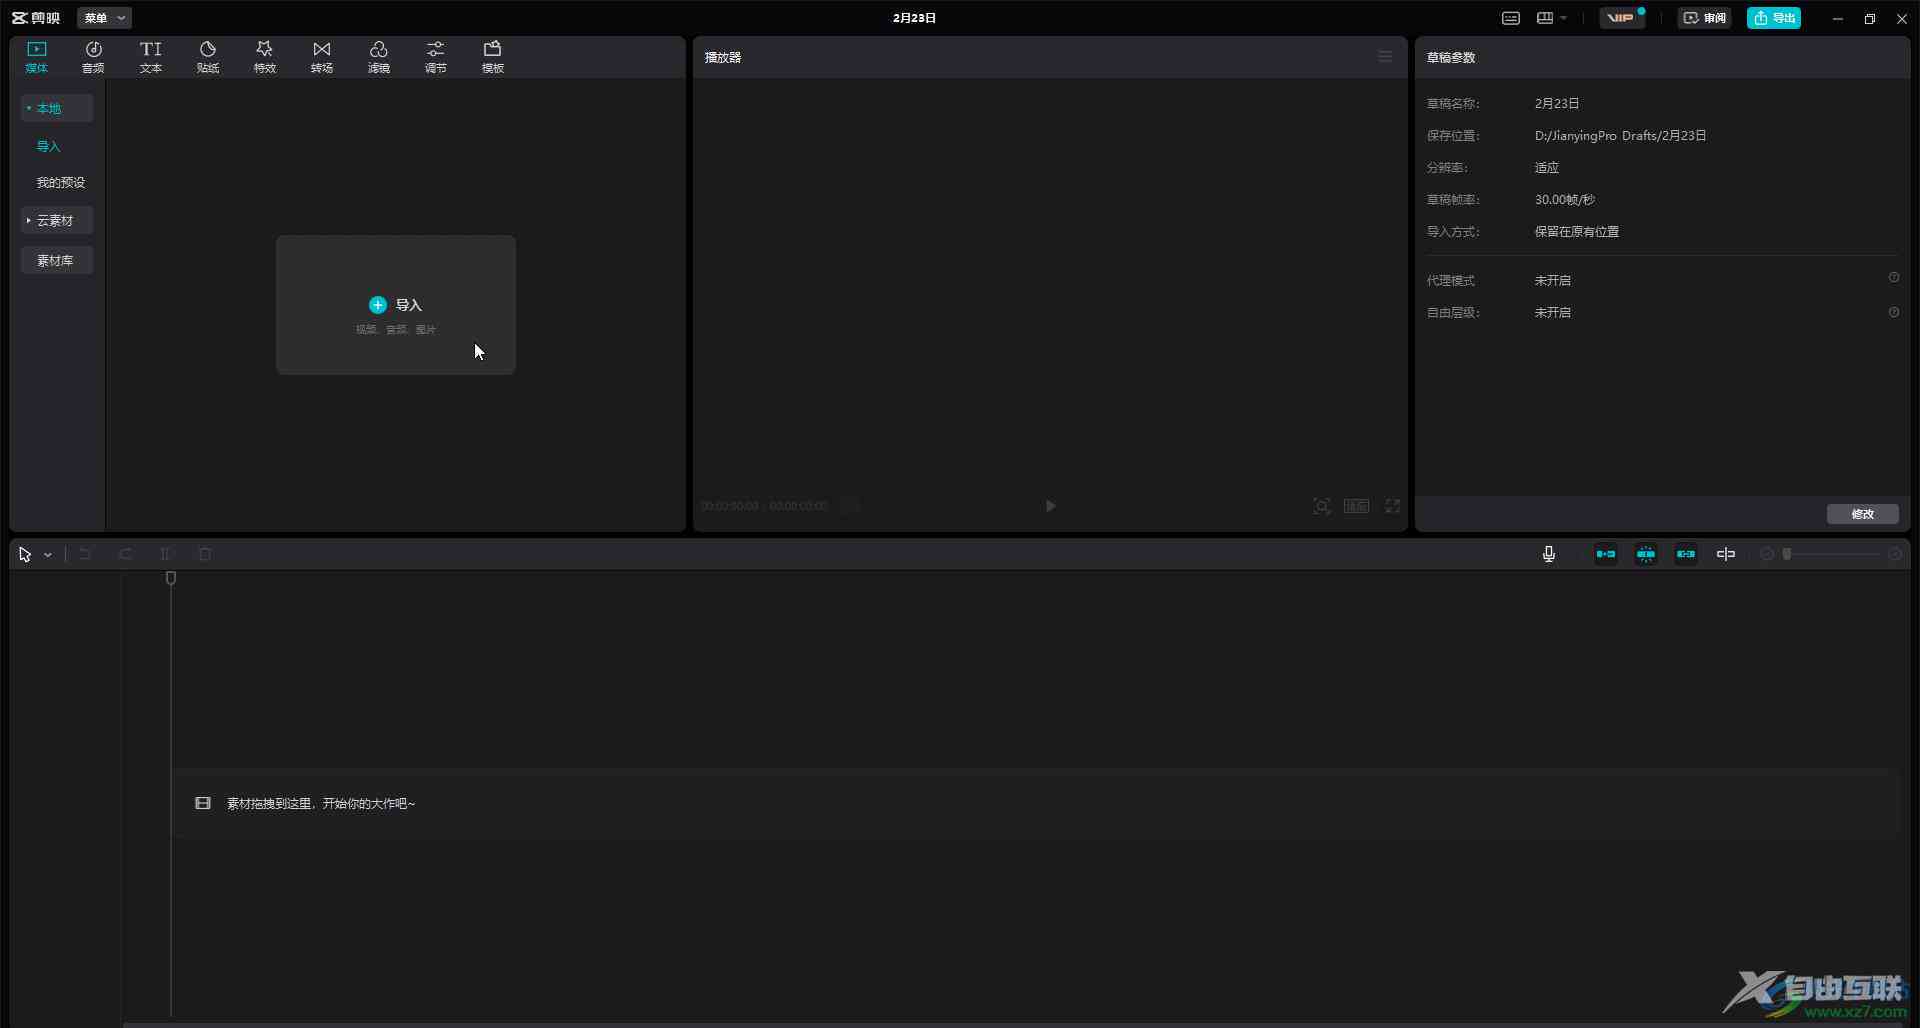This screenshot has height=1028, width=1920.
Task: Open the 文本 (Text) tab
Action: (x=150, y=57)
